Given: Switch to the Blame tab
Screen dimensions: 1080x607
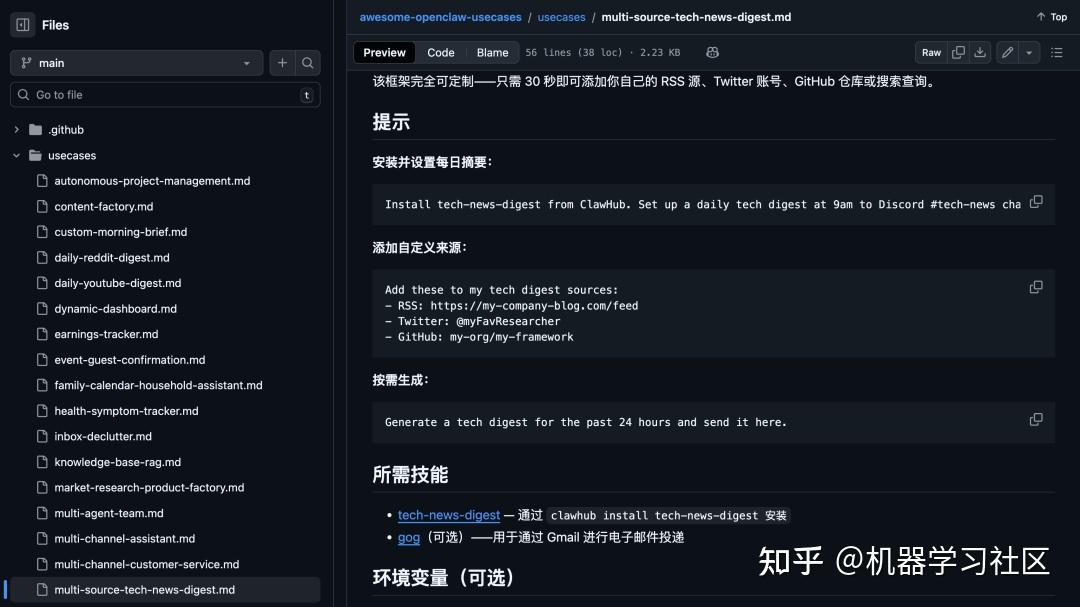Looking at the screenshot, I should coord(492,52).
